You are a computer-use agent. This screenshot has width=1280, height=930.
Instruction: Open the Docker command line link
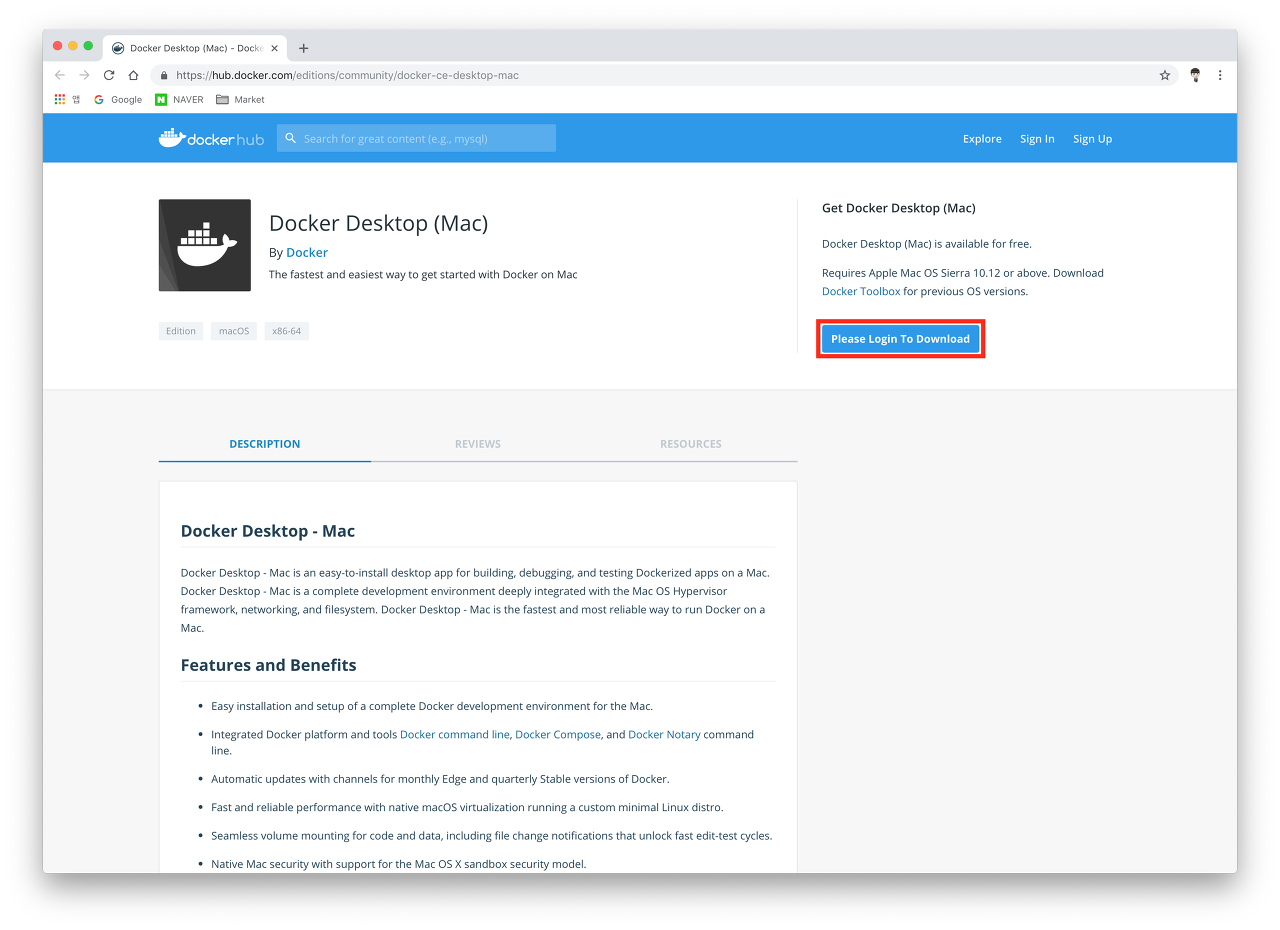(454, 734)
